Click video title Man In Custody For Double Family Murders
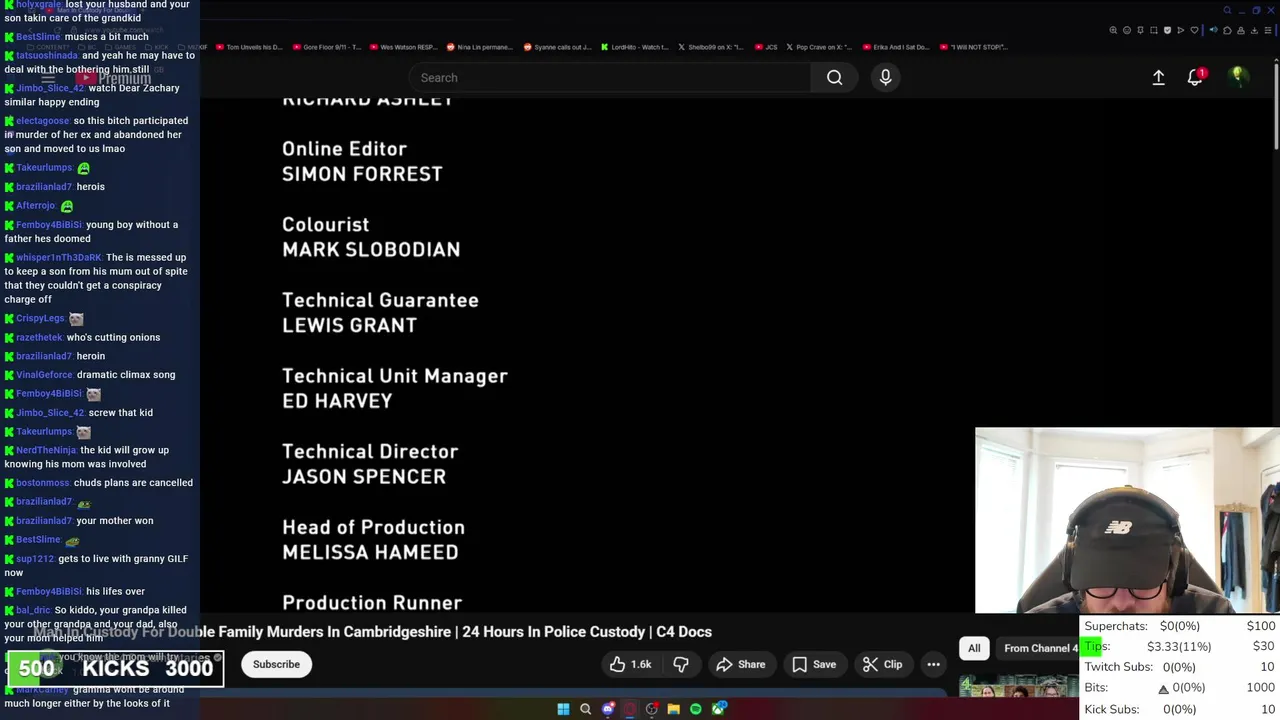This screenshot has height=720, width=1280. pos(373,632)
